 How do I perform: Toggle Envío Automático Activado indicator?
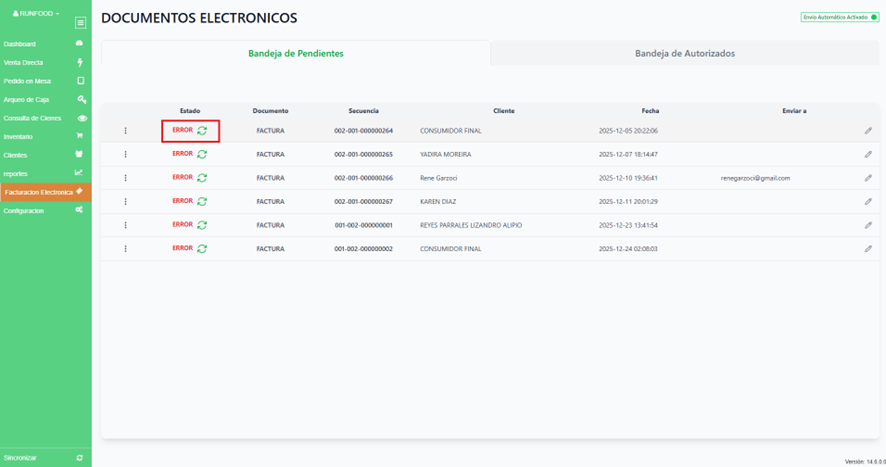pos(840,18)
